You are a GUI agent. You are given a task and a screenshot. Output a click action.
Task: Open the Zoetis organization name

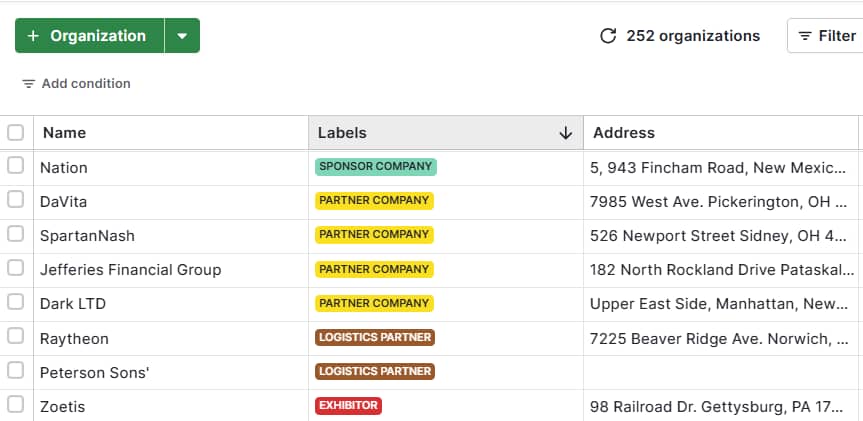[63, 407]
